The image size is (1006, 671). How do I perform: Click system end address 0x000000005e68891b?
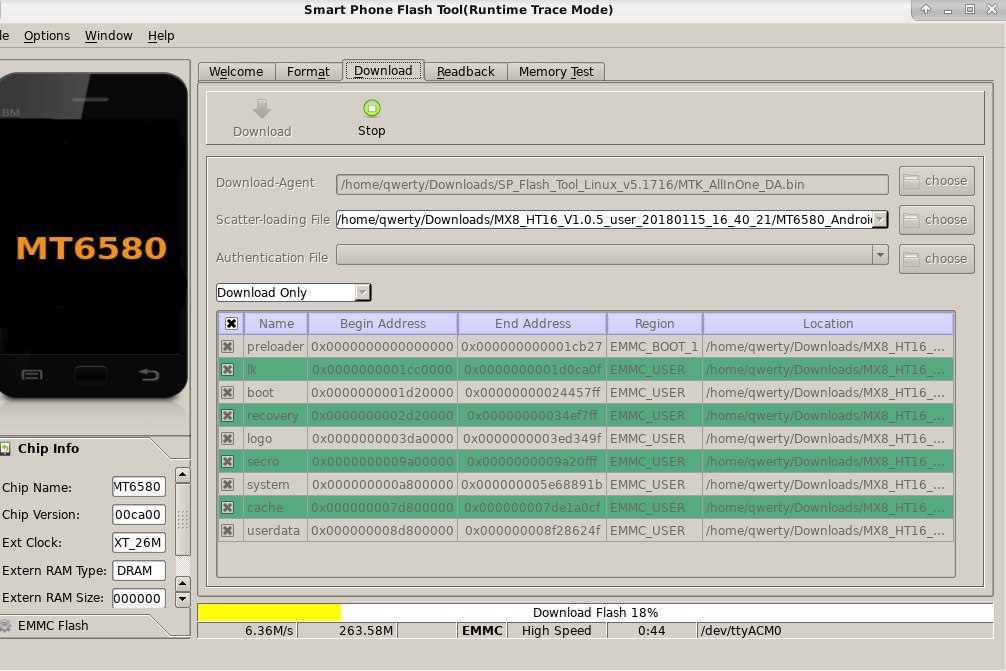pyautogui.click(x=532, y=485)
